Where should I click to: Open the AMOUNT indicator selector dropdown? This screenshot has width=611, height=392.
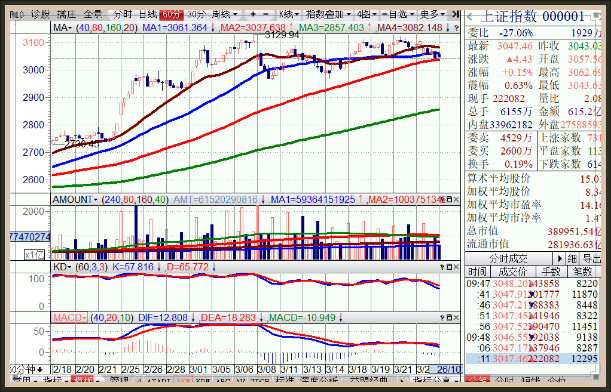(x=75, y=200)
